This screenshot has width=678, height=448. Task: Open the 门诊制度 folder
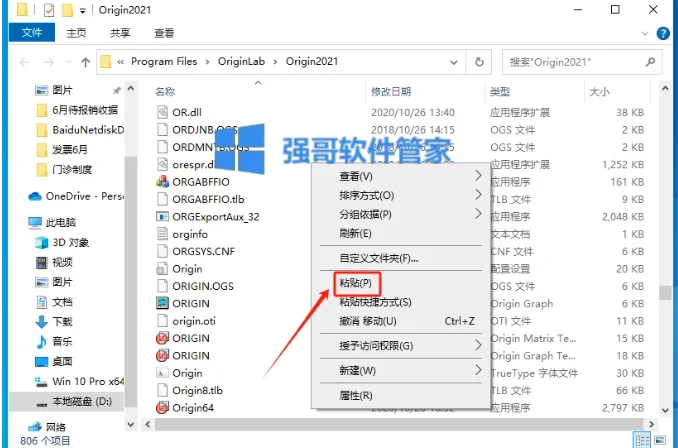(64, 170)
